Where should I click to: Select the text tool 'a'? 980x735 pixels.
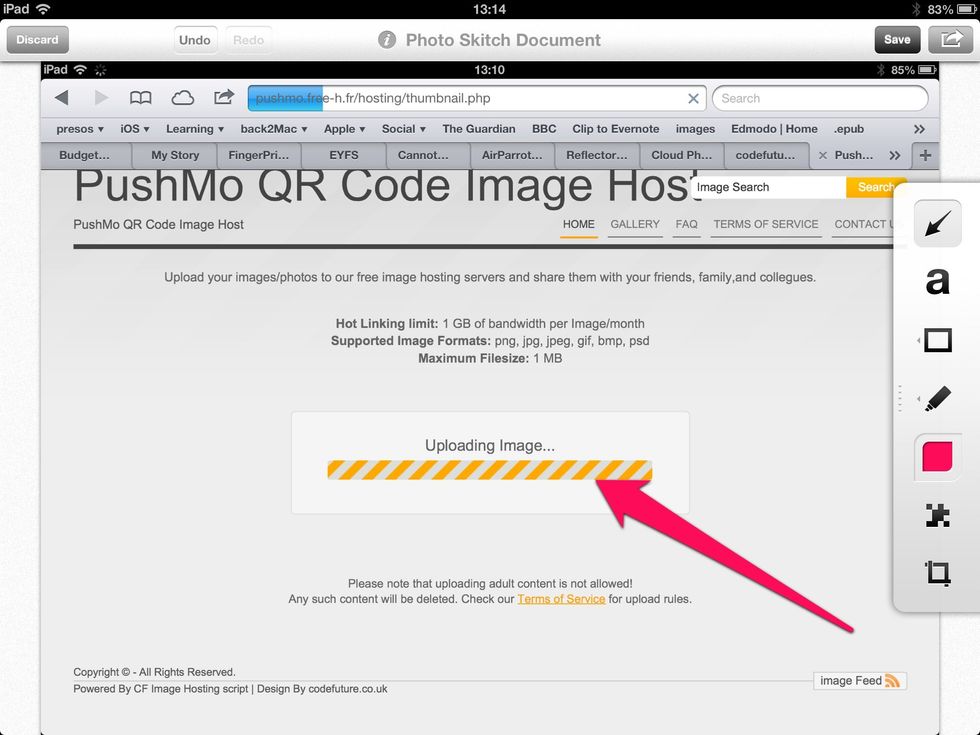pyautogui.click(x=937, y=281)
